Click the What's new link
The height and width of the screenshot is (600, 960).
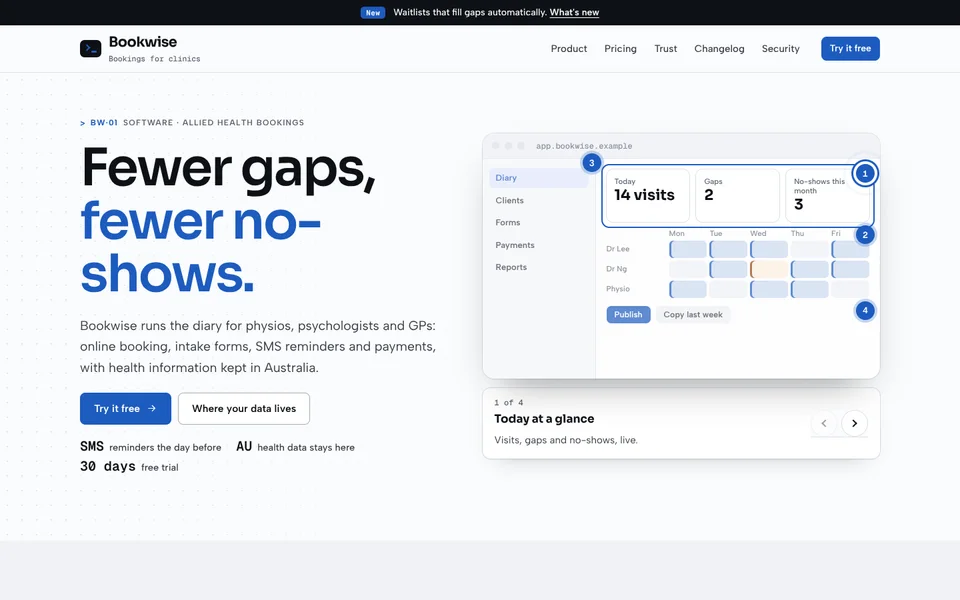coord(574,12)
